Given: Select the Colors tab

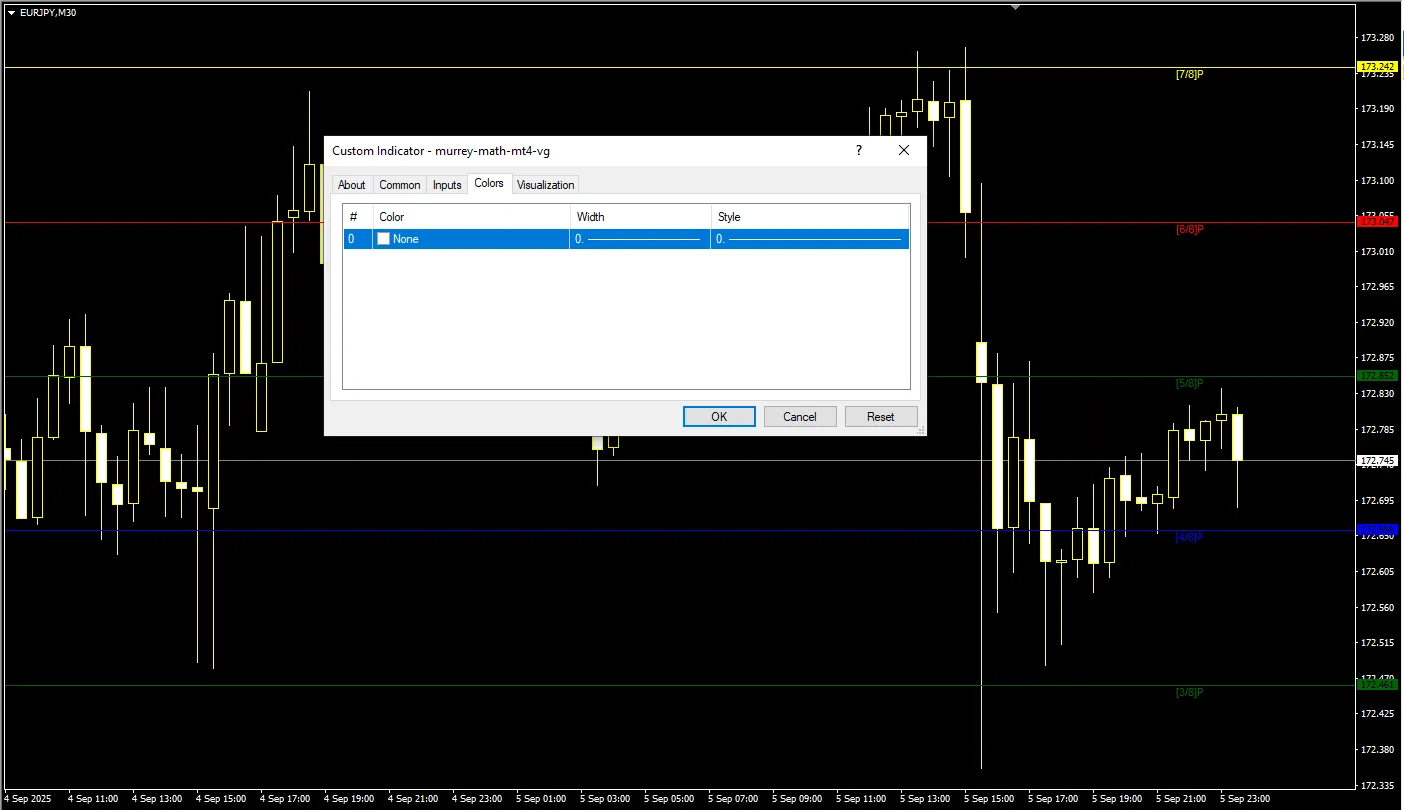Looking at the screenshot, I should pos(489,184).
